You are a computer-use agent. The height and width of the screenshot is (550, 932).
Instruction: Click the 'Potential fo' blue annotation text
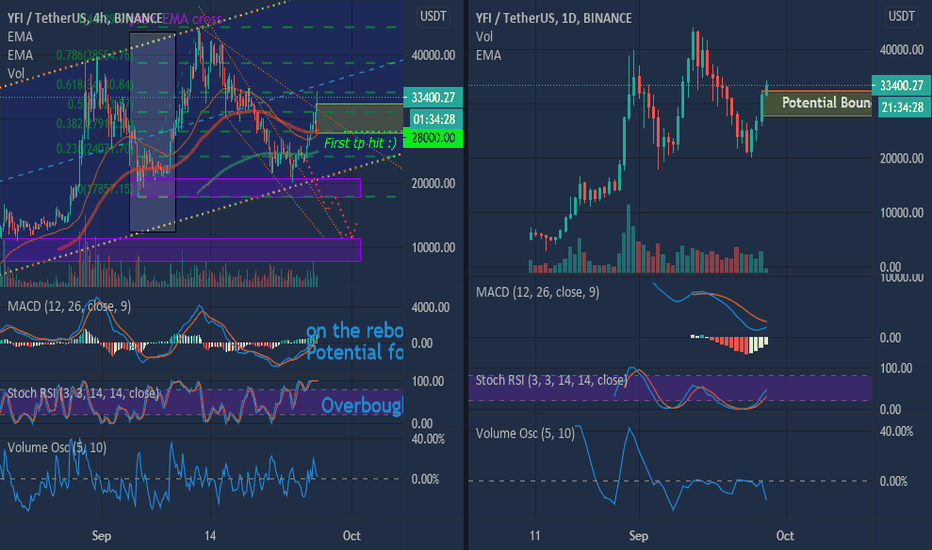pyautogui.click(x=355, y=353)
